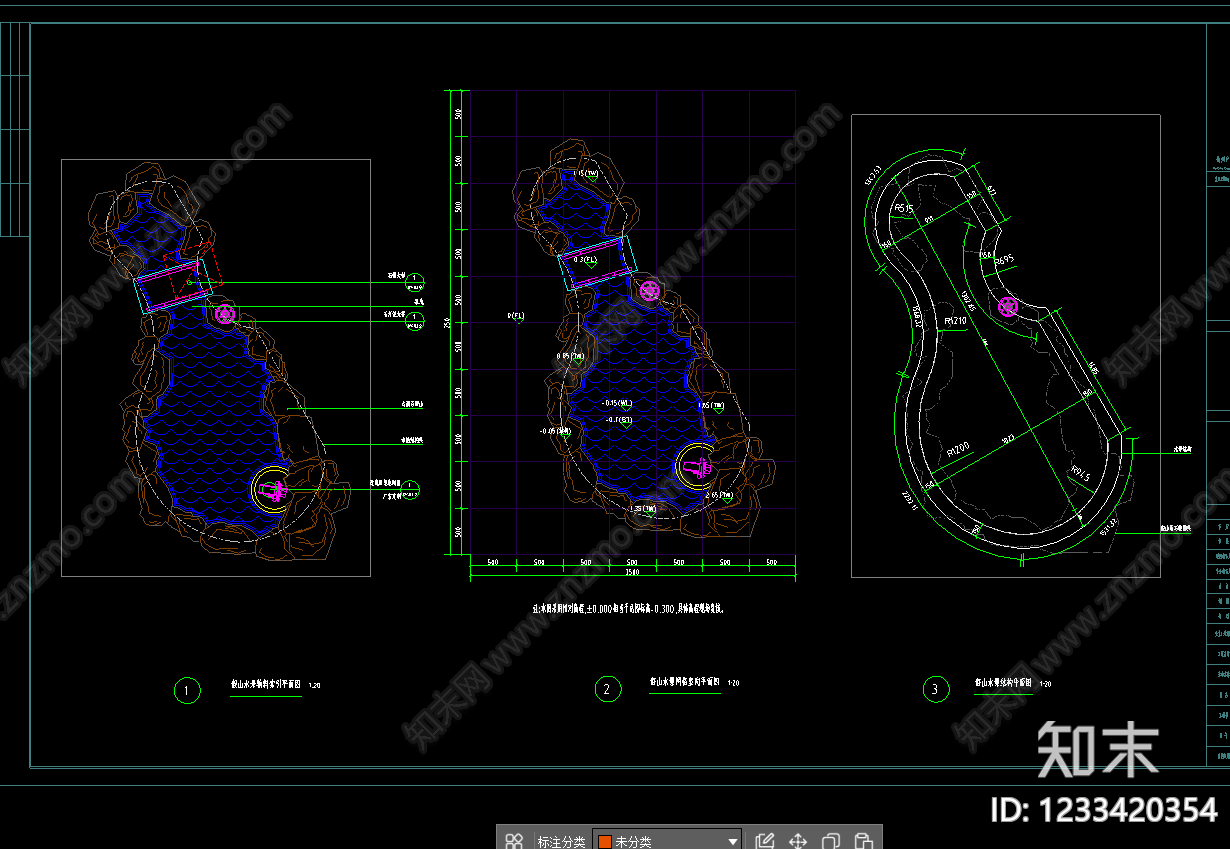1230x849 pixels.
Task: Select the R1200 radius dimension text
Action: [x=957, y=449]
